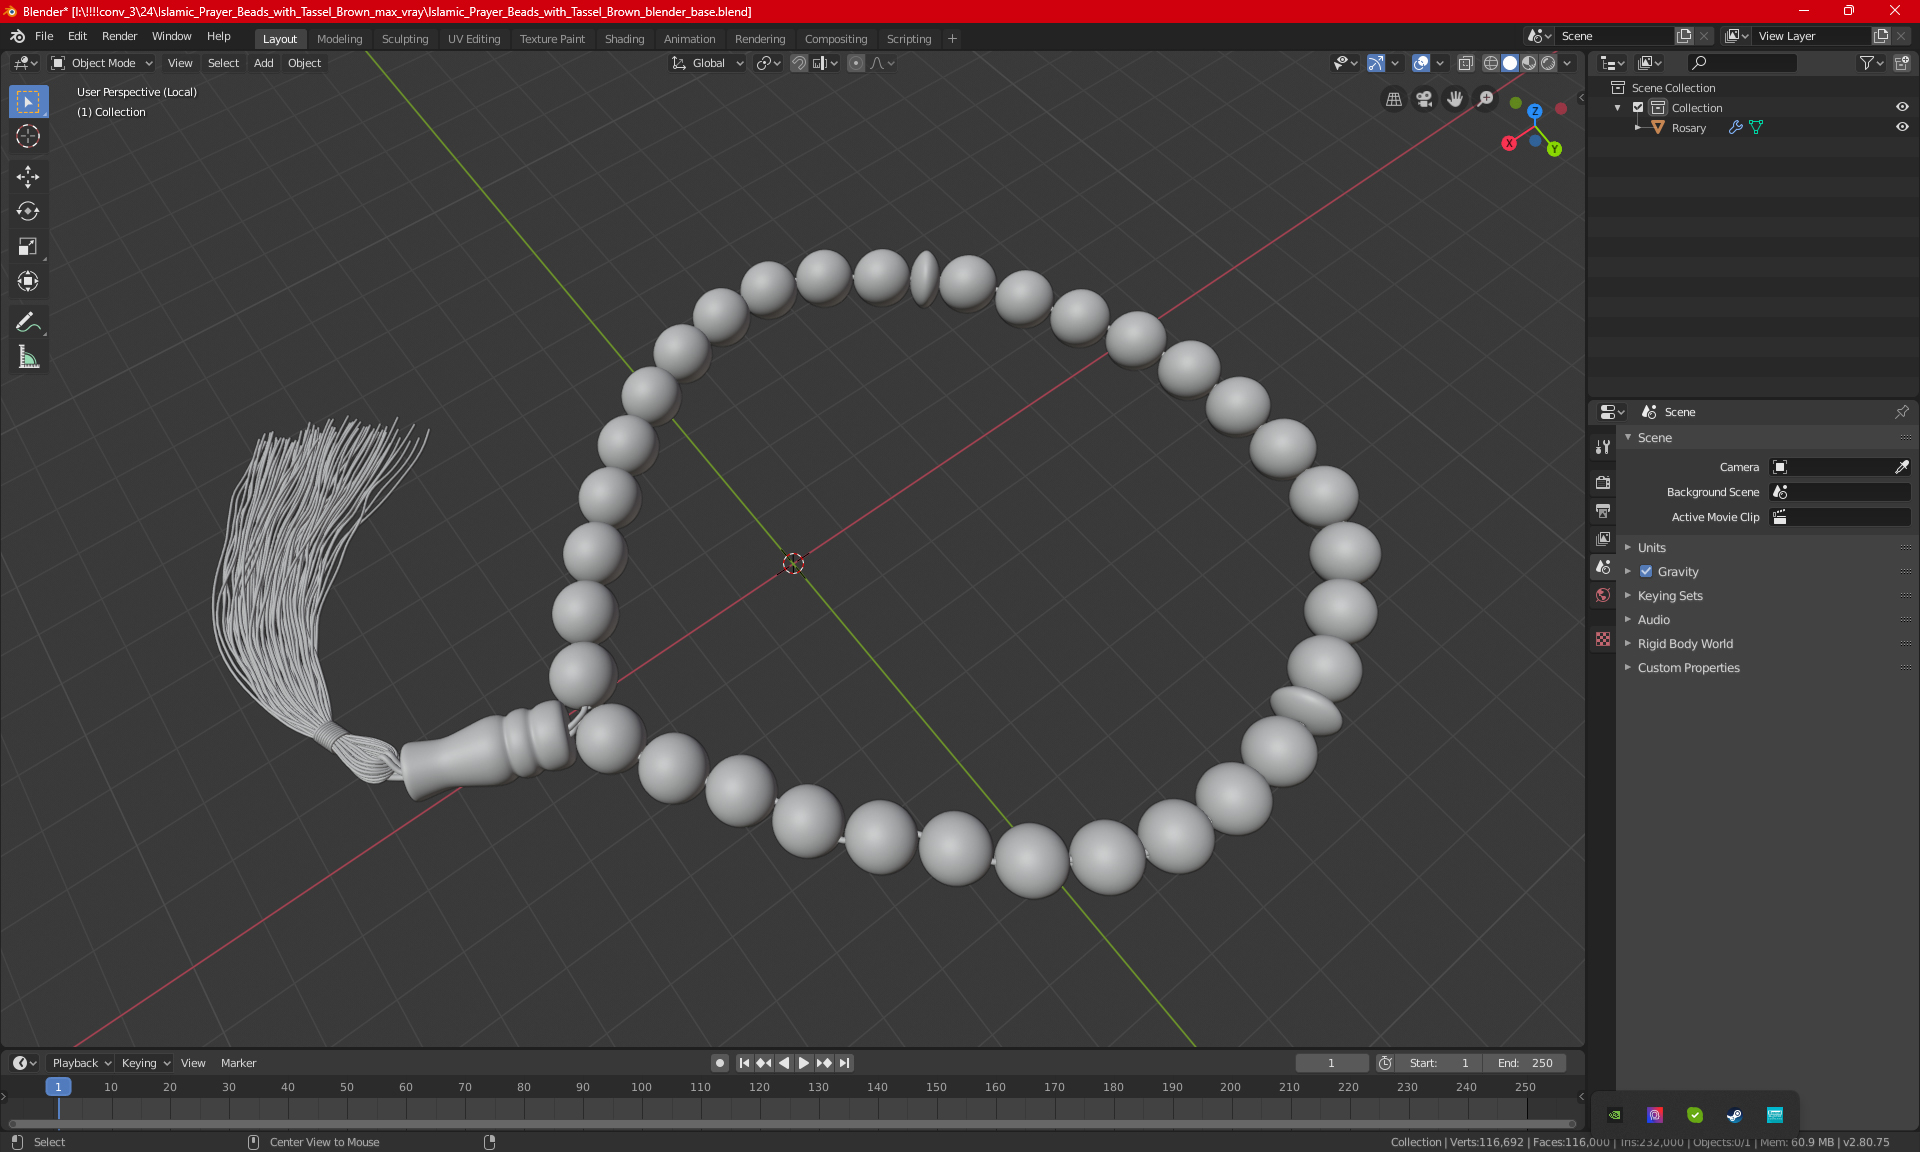Click the End frame field

click(1525, 1063)
